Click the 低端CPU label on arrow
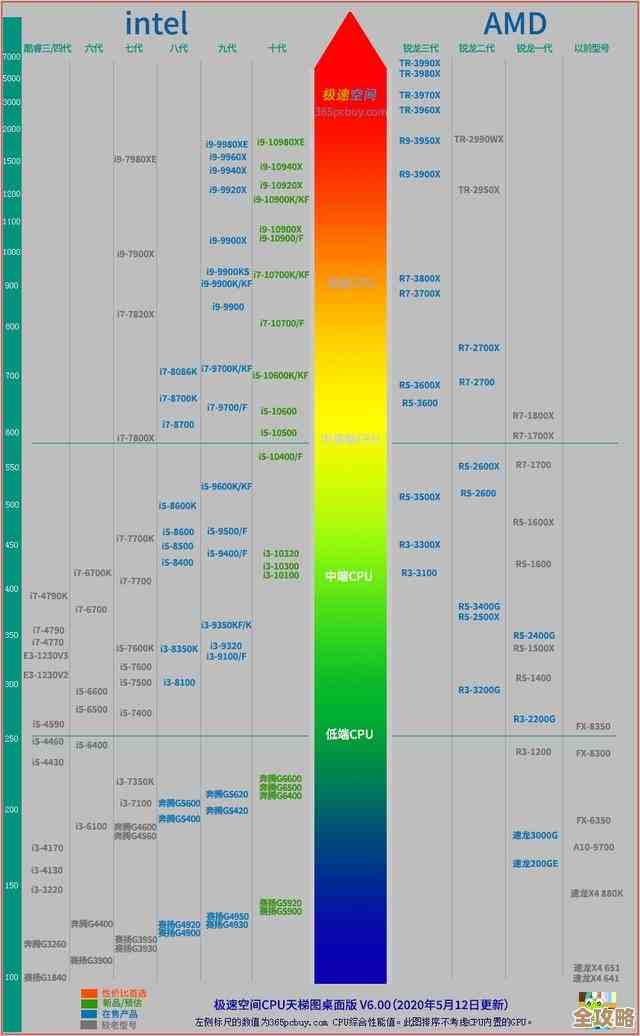Viewport: 640px width, 1036px height. point(349,734)
